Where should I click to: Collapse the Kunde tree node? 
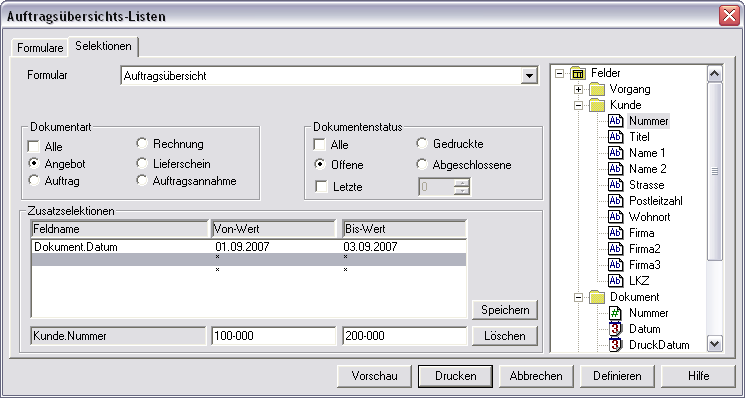[x=578, y=105]
